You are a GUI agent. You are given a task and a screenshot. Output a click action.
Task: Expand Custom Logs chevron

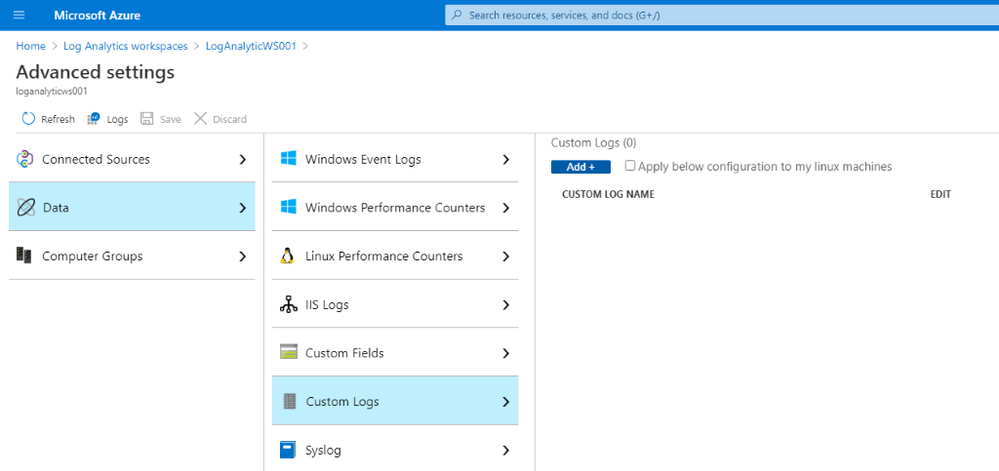[506, 402]
